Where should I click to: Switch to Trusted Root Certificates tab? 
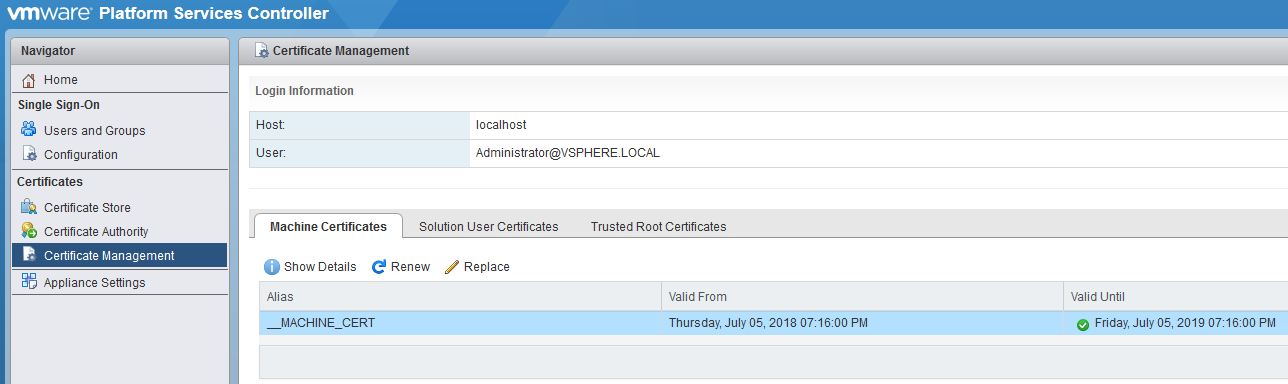[658, 226]
